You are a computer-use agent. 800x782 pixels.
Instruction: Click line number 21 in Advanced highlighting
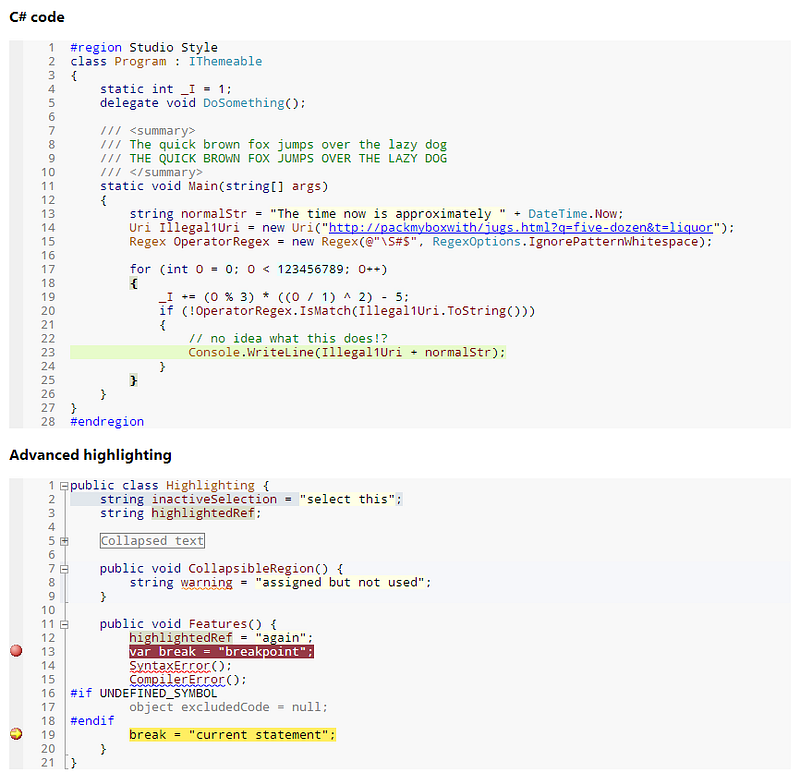pyautogui.click(x=48, y=763)
